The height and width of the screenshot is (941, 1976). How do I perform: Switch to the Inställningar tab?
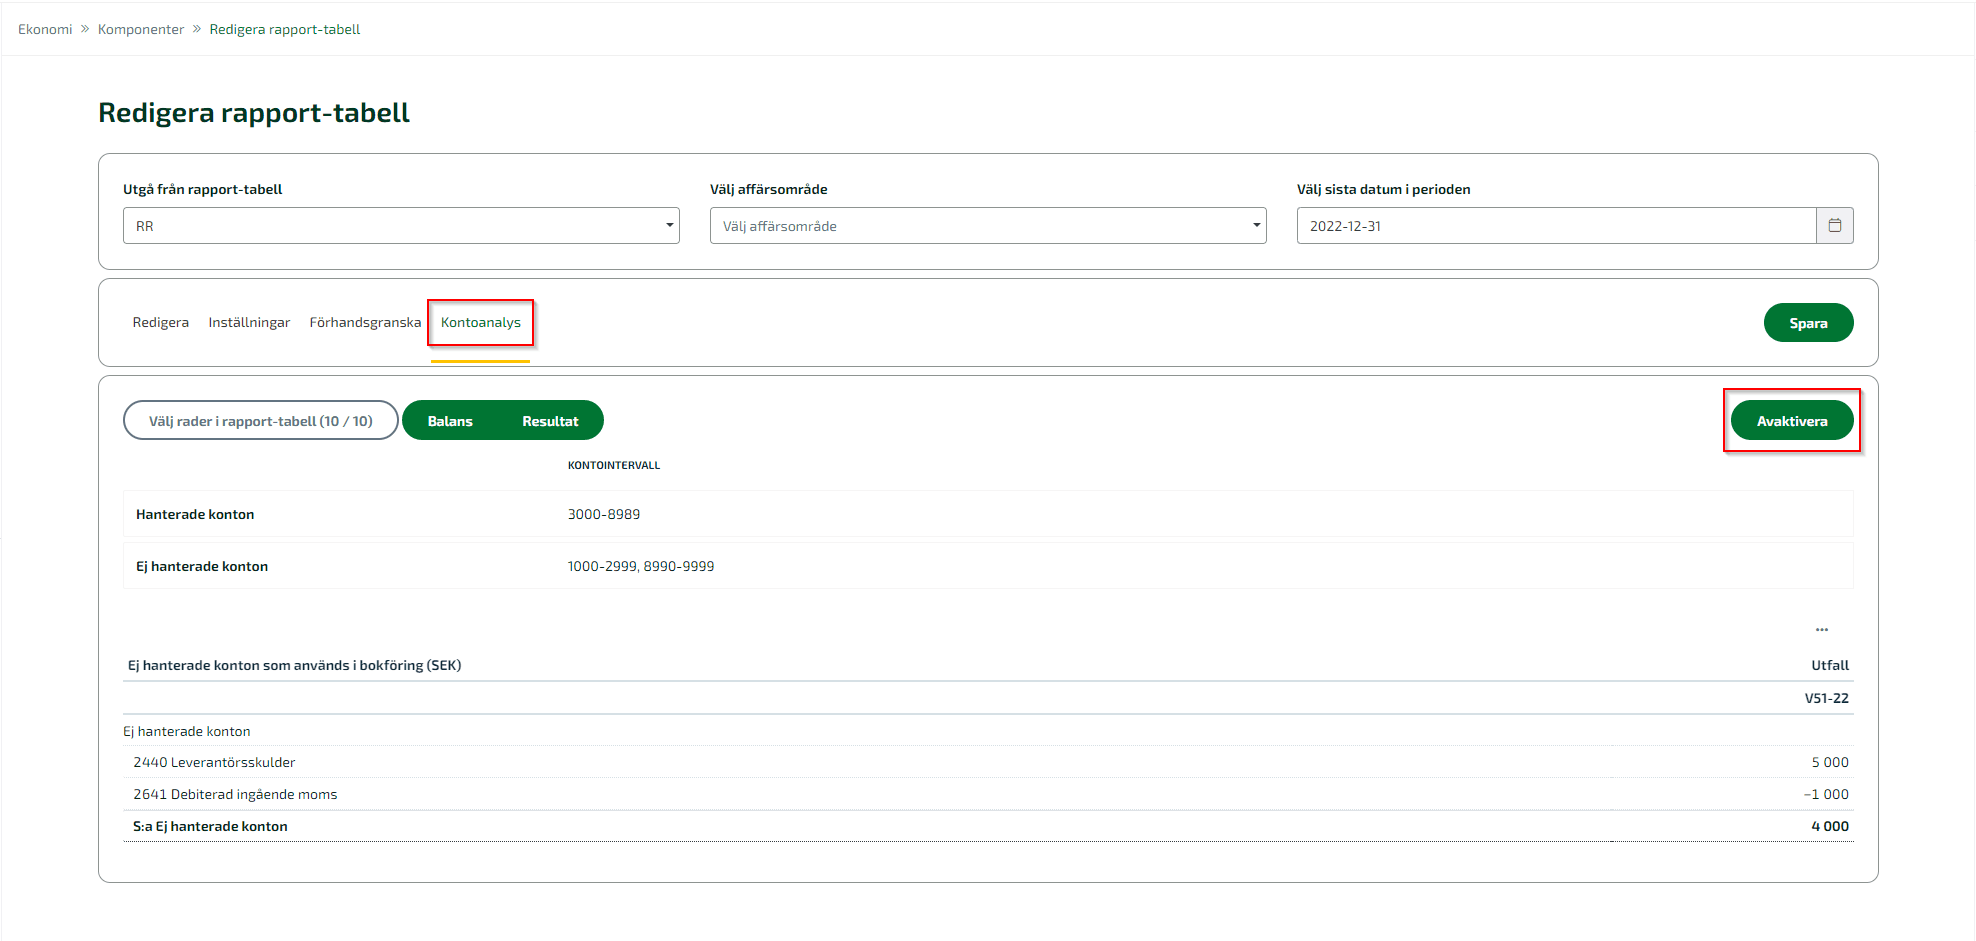[x=249, y=322]
